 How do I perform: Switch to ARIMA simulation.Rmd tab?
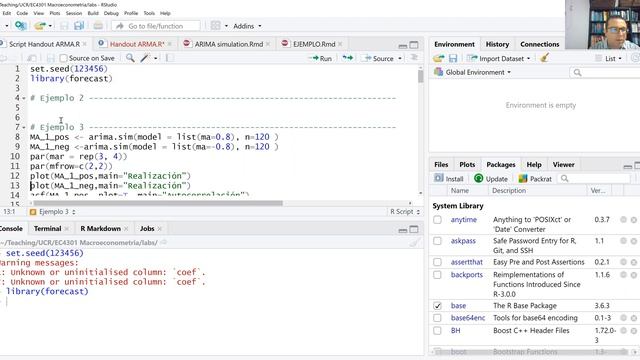click(229, 44)
